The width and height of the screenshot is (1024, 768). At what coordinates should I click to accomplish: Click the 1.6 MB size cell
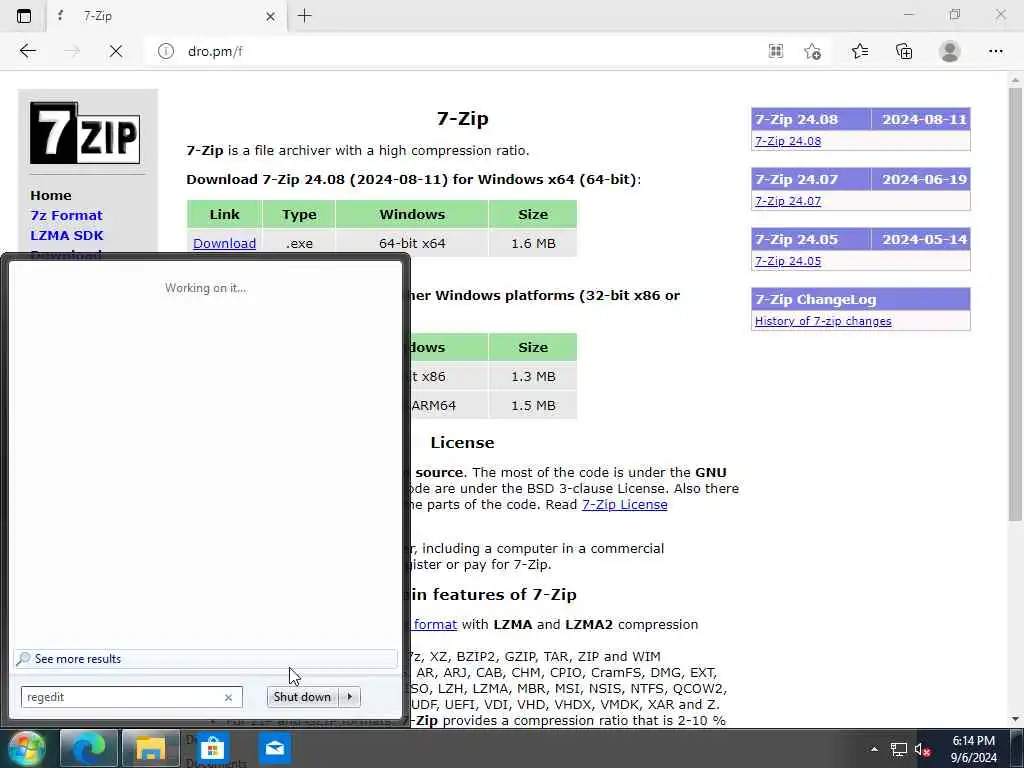click(533, 244)
